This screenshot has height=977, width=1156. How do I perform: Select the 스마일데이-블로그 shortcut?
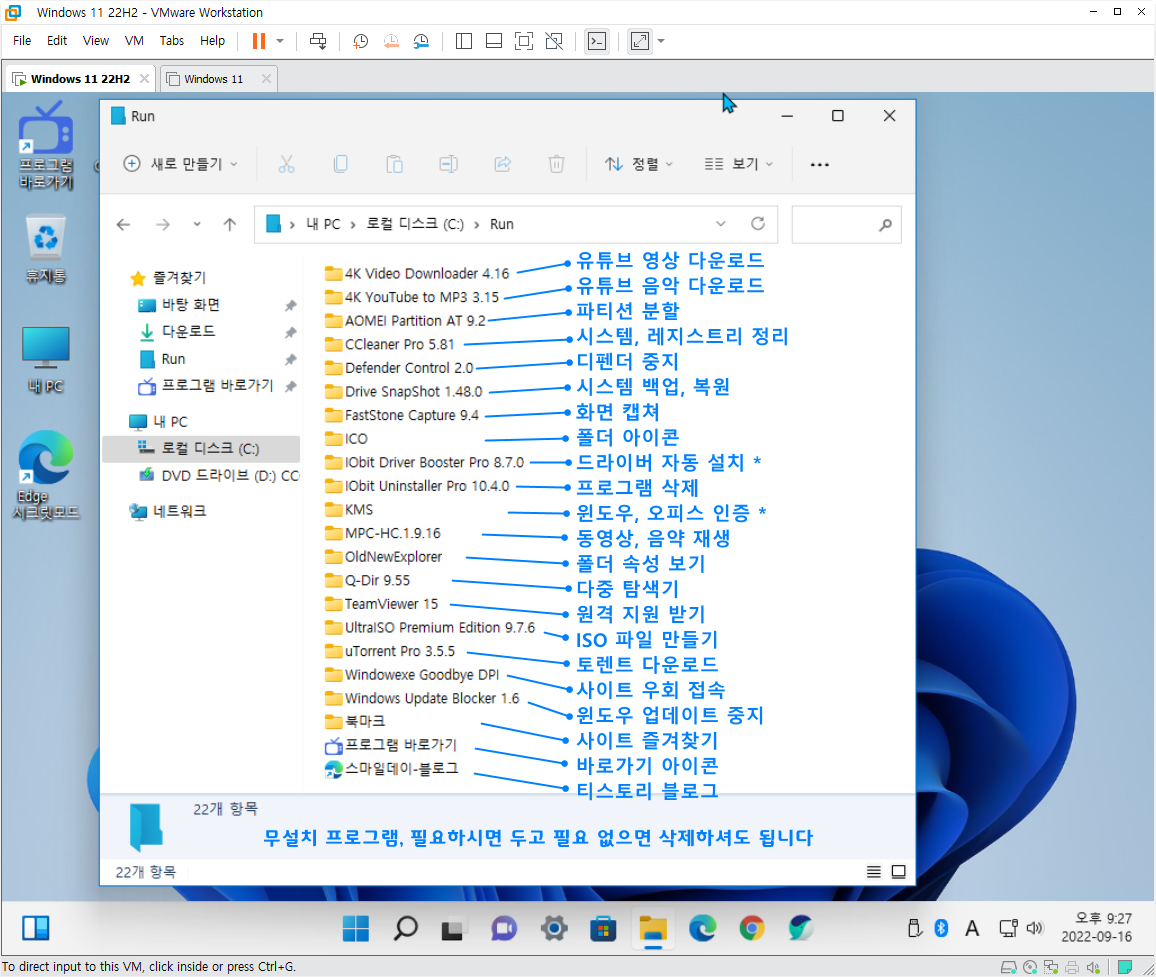pos(392,769)
